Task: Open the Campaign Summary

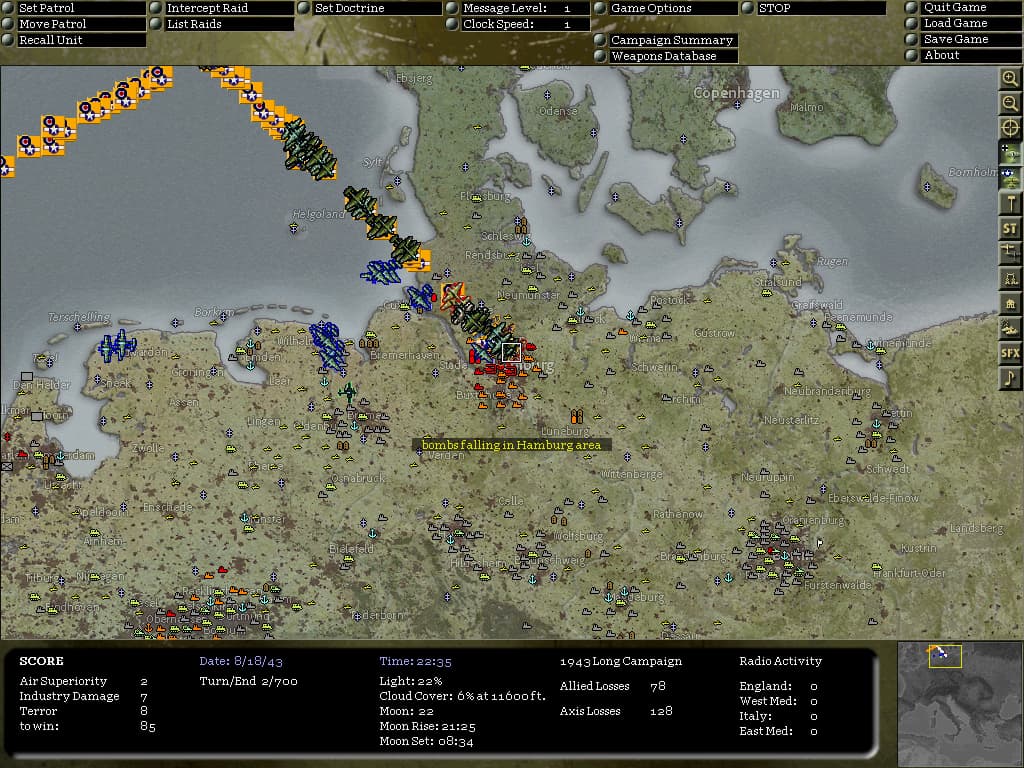Action: tap(666, 40)
